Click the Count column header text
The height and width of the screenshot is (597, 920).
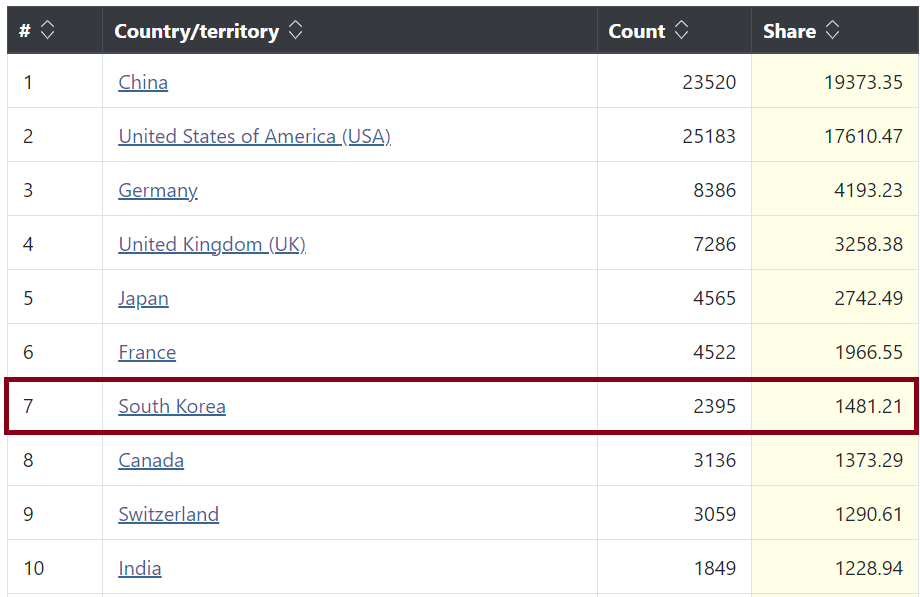(636, 31)
